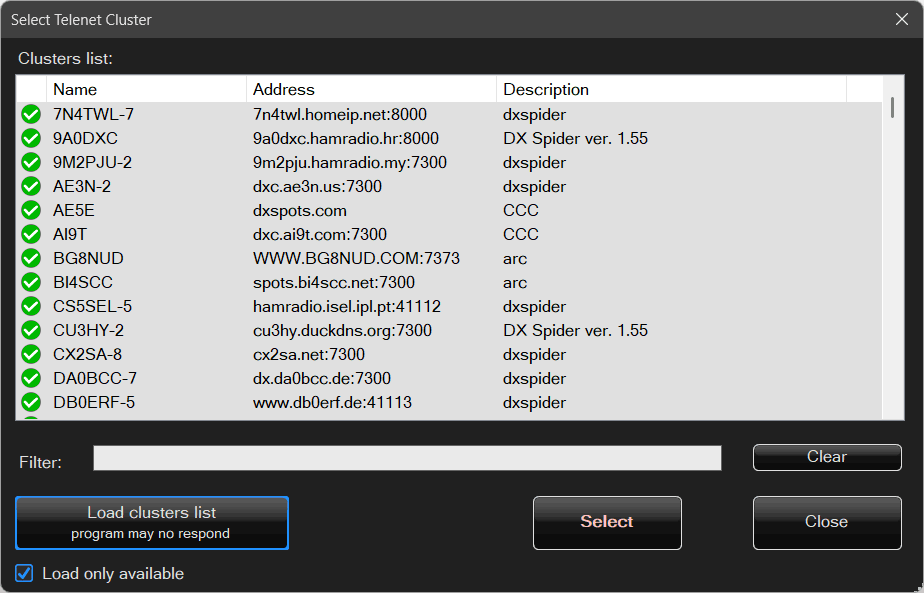The height and width of the screenshot is (593, 924).
Task: Click the clusters list vertical scrollbar
Action: pyautogui.click(x=892, y=250)
